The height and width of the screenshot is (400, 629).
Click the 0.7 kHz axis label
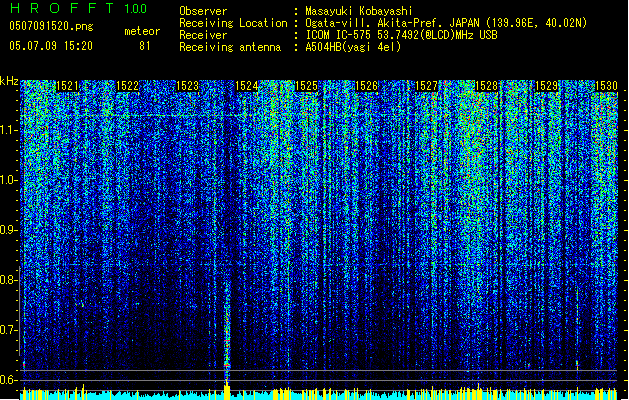tap(8, 330)
